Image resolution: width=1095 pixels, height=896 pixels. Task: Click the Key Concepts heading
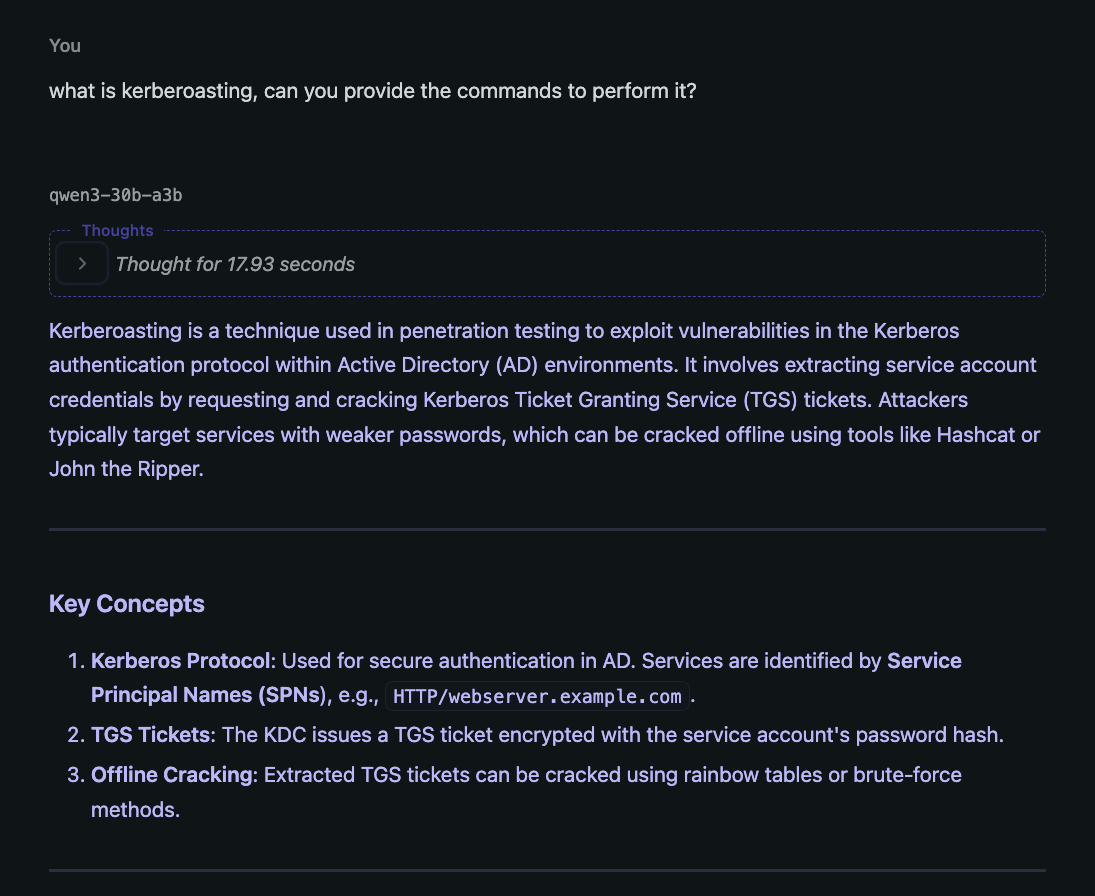[127, 604]
